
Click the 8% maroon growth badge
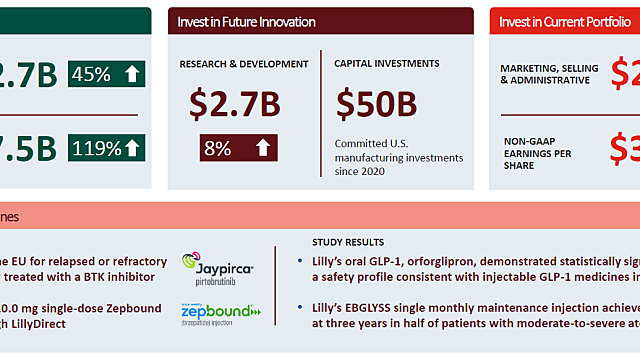click(239, 148)
